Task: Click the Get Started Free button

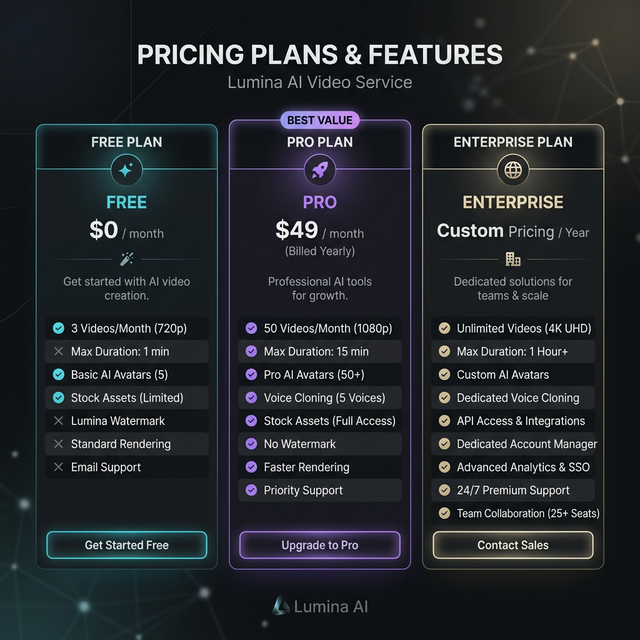Action: tap(126, 545)
